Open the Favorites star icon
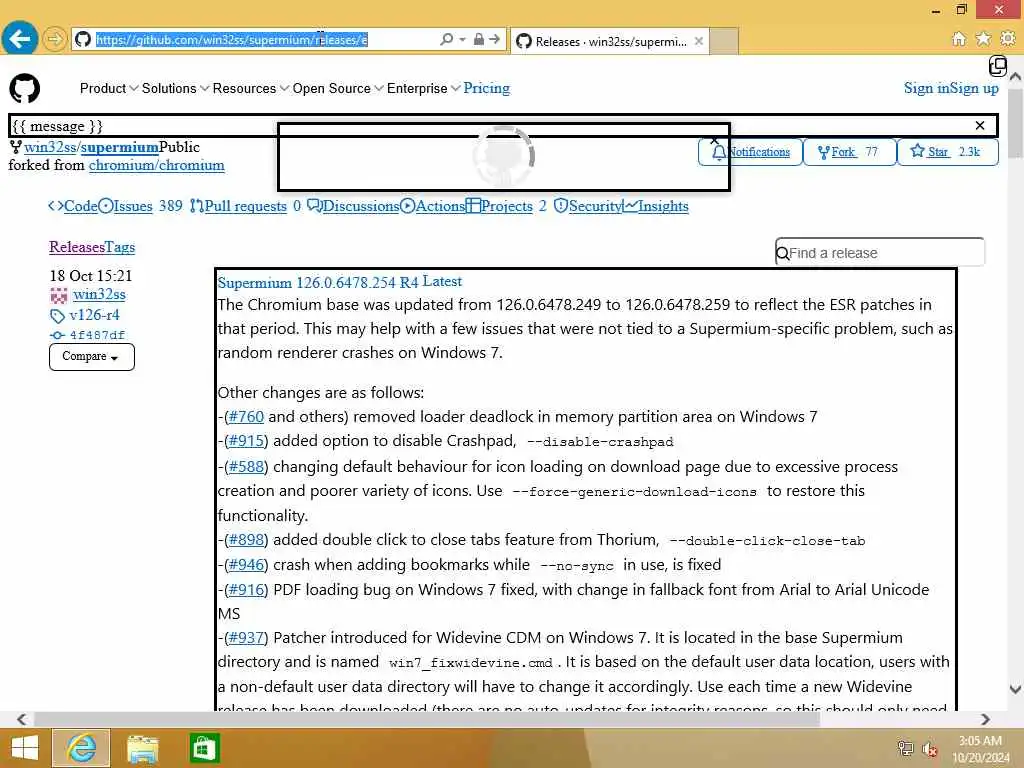 (983, 39)
